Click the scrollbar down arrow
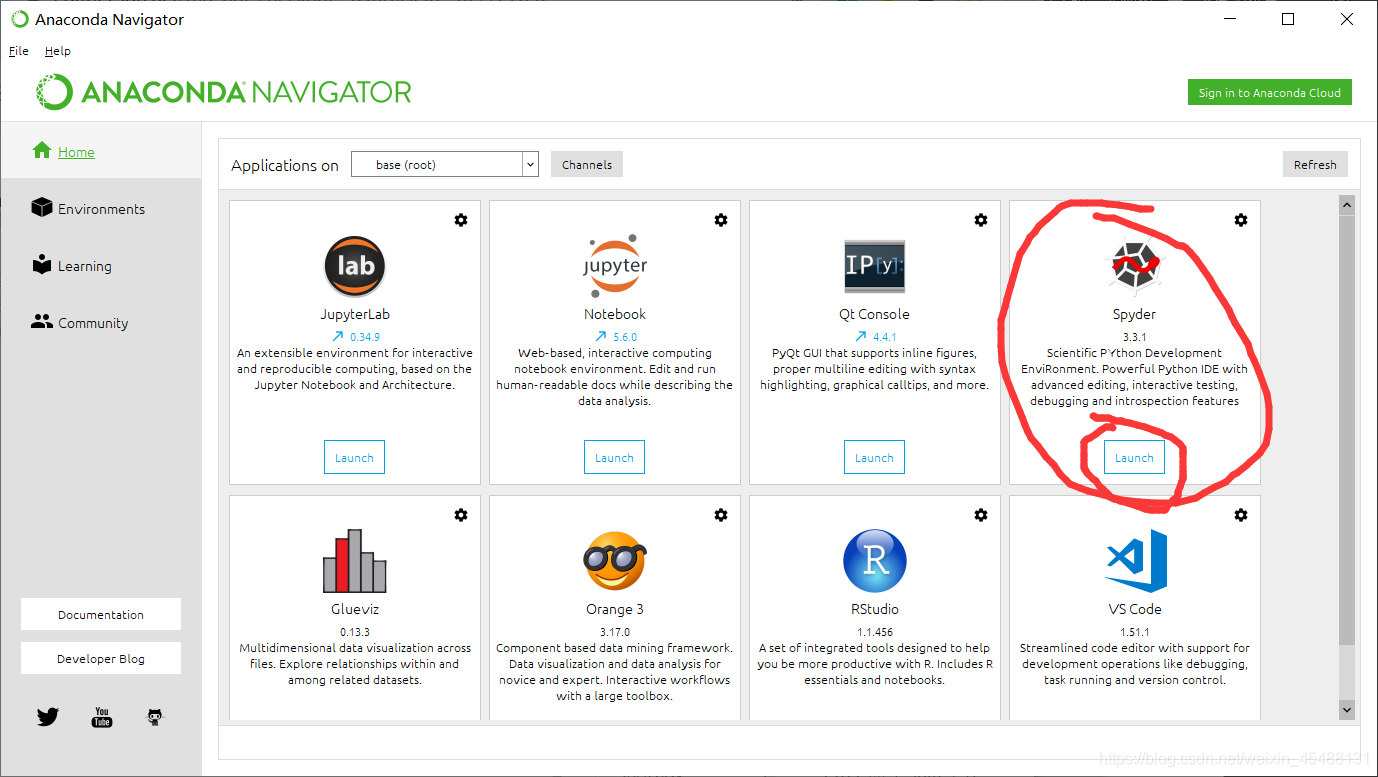The height and width of the screenshot is (777, 1378). [x=1347, y=709]
